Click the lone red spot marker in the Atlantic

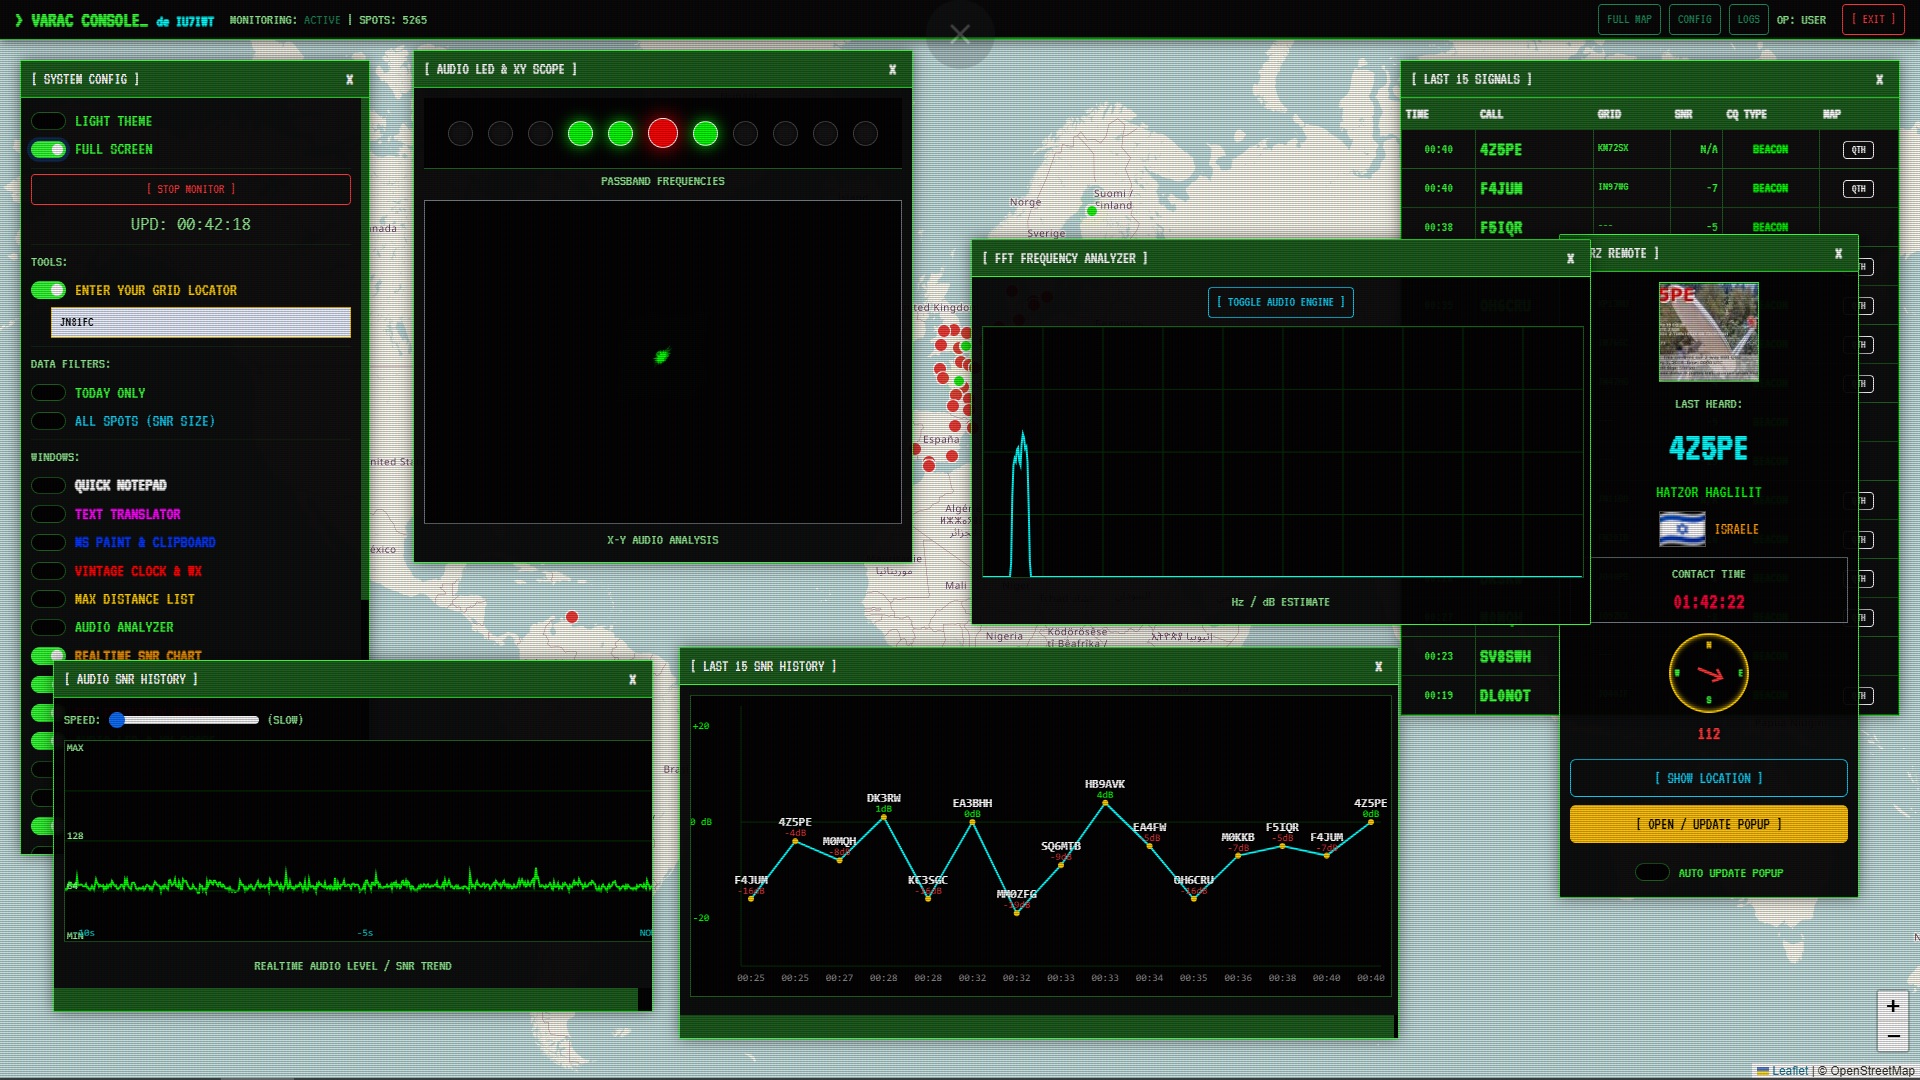click(572, 617)
